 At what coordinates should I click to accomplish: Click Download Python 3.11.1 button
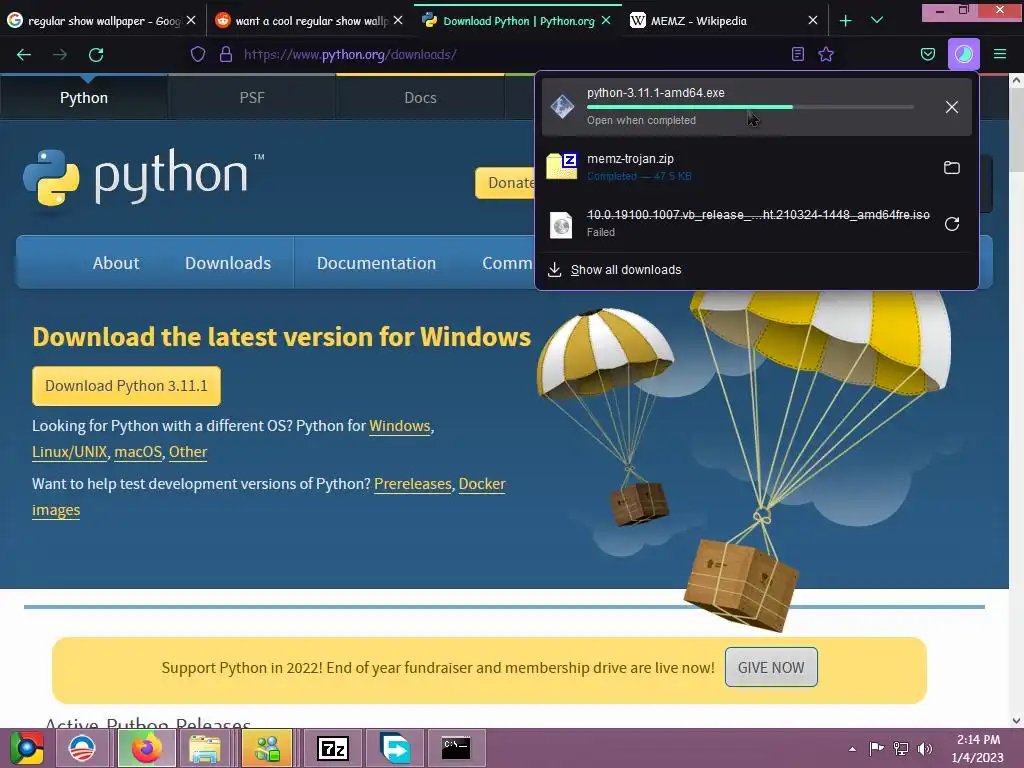coord(126,386)
